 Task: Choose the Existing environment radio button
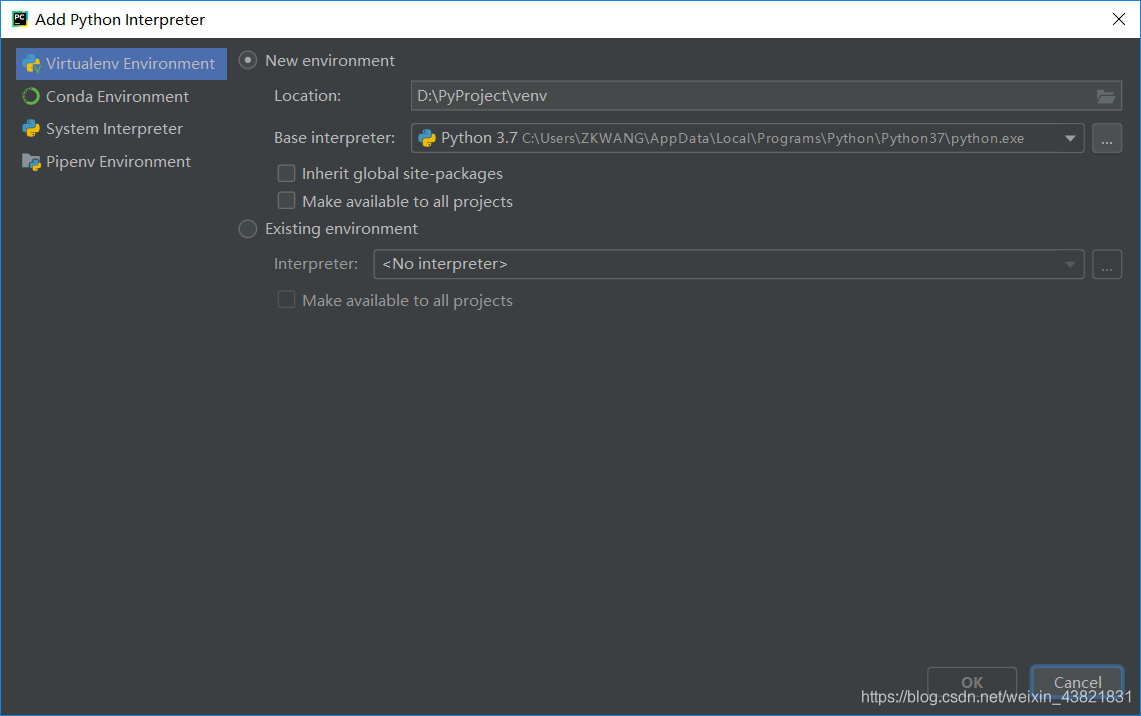coord(248,229)
